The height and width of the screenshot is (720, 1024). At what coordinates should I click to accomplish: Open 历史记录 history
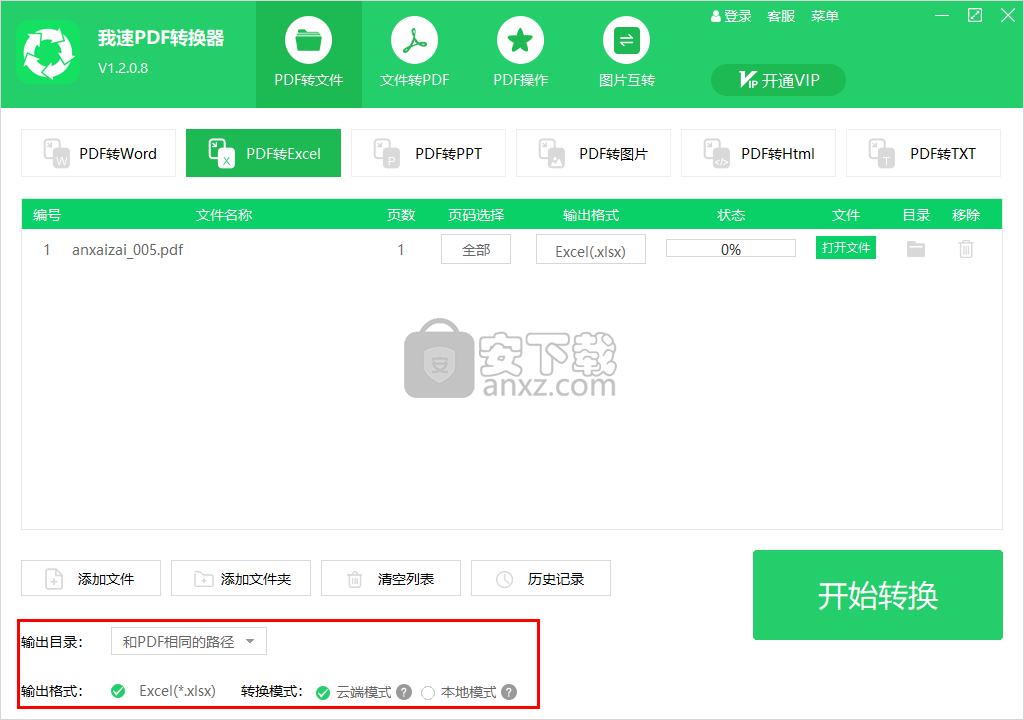coord(541,578)
